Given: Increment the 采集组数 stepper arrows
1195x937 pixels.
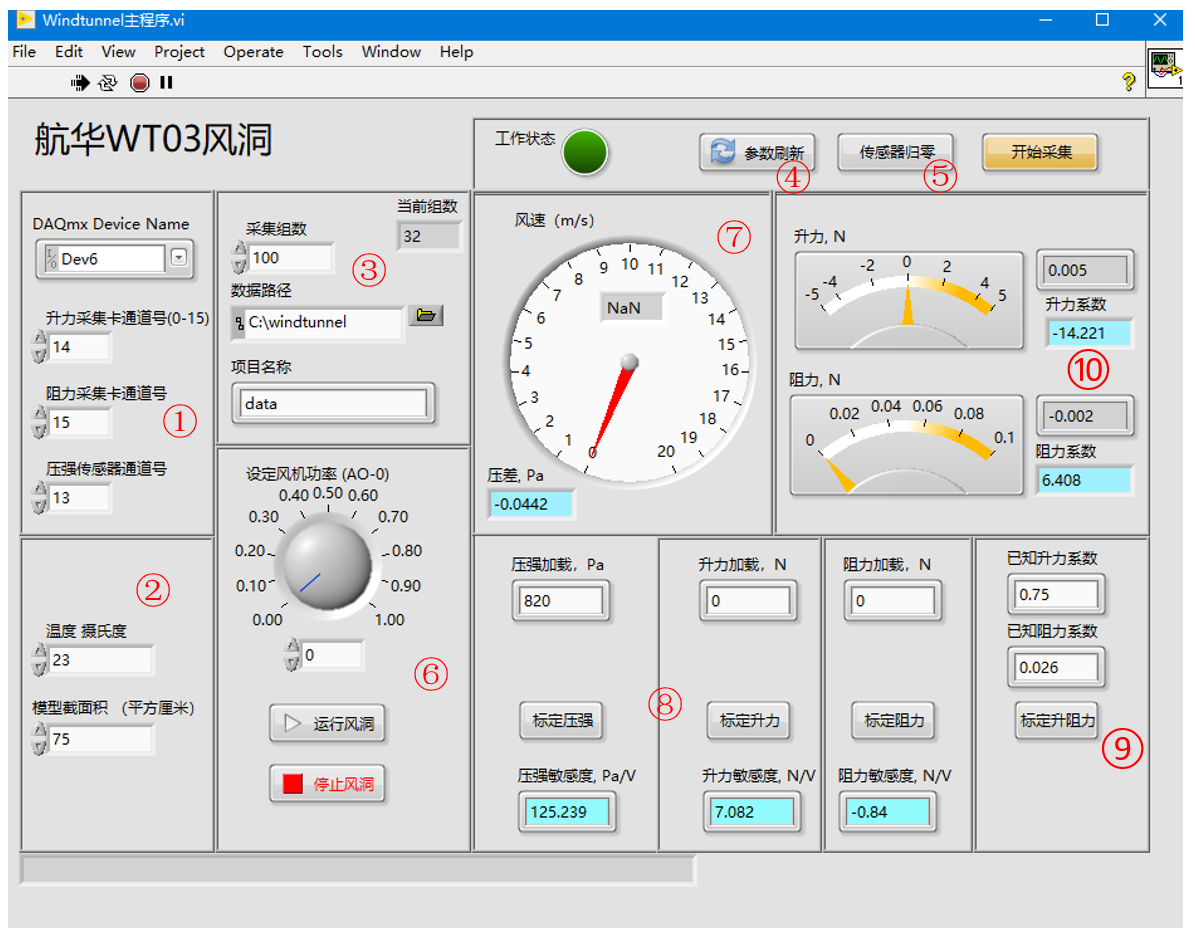Looking at the screenshot, I should pyautogui.click(x=239, y=250).
